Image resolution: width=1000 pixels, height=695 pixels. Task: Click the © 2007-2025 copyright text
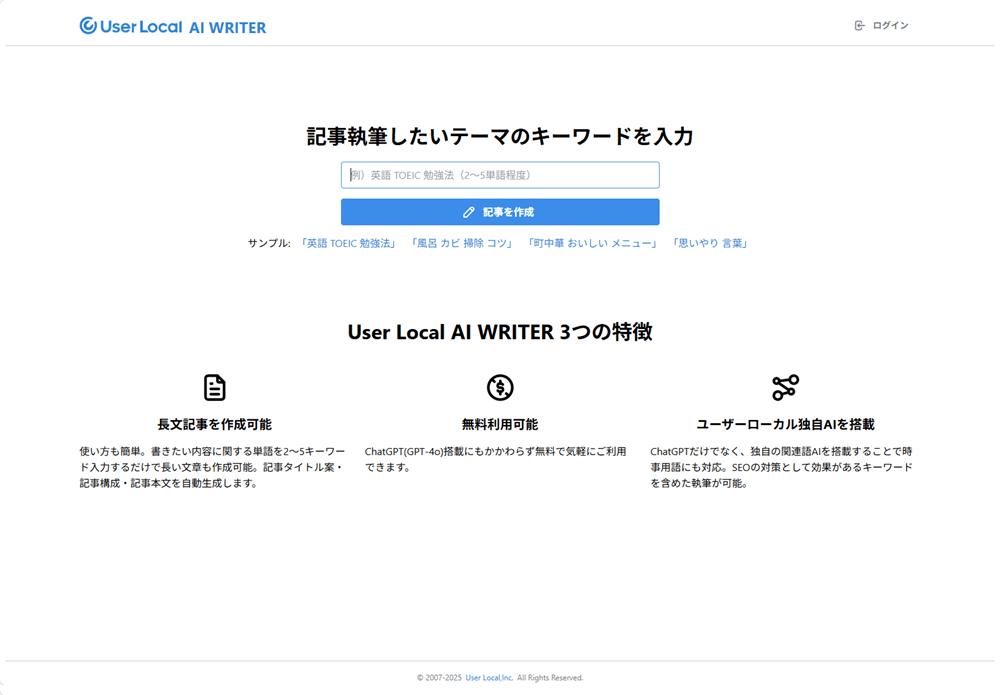coord(439,678)
